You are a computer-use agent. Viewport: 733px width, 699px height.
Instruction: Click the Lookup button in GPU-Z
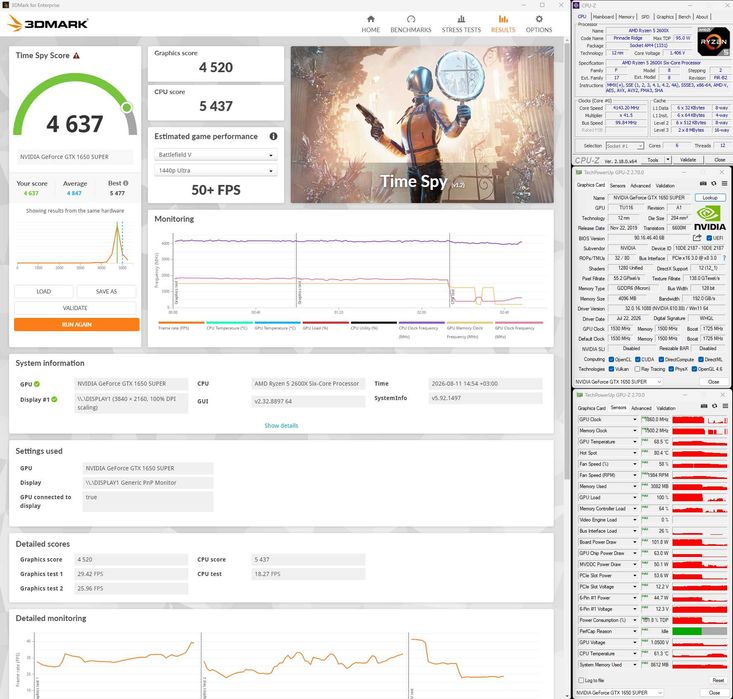(x=710, y=198)
